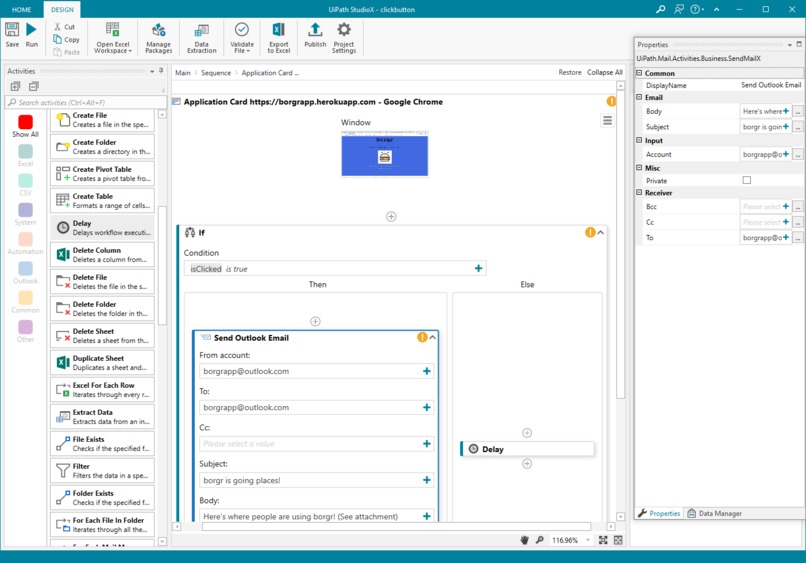Open the Validate File dropdown
This screenshot has height=563, width=806.
tap(242, 38)
